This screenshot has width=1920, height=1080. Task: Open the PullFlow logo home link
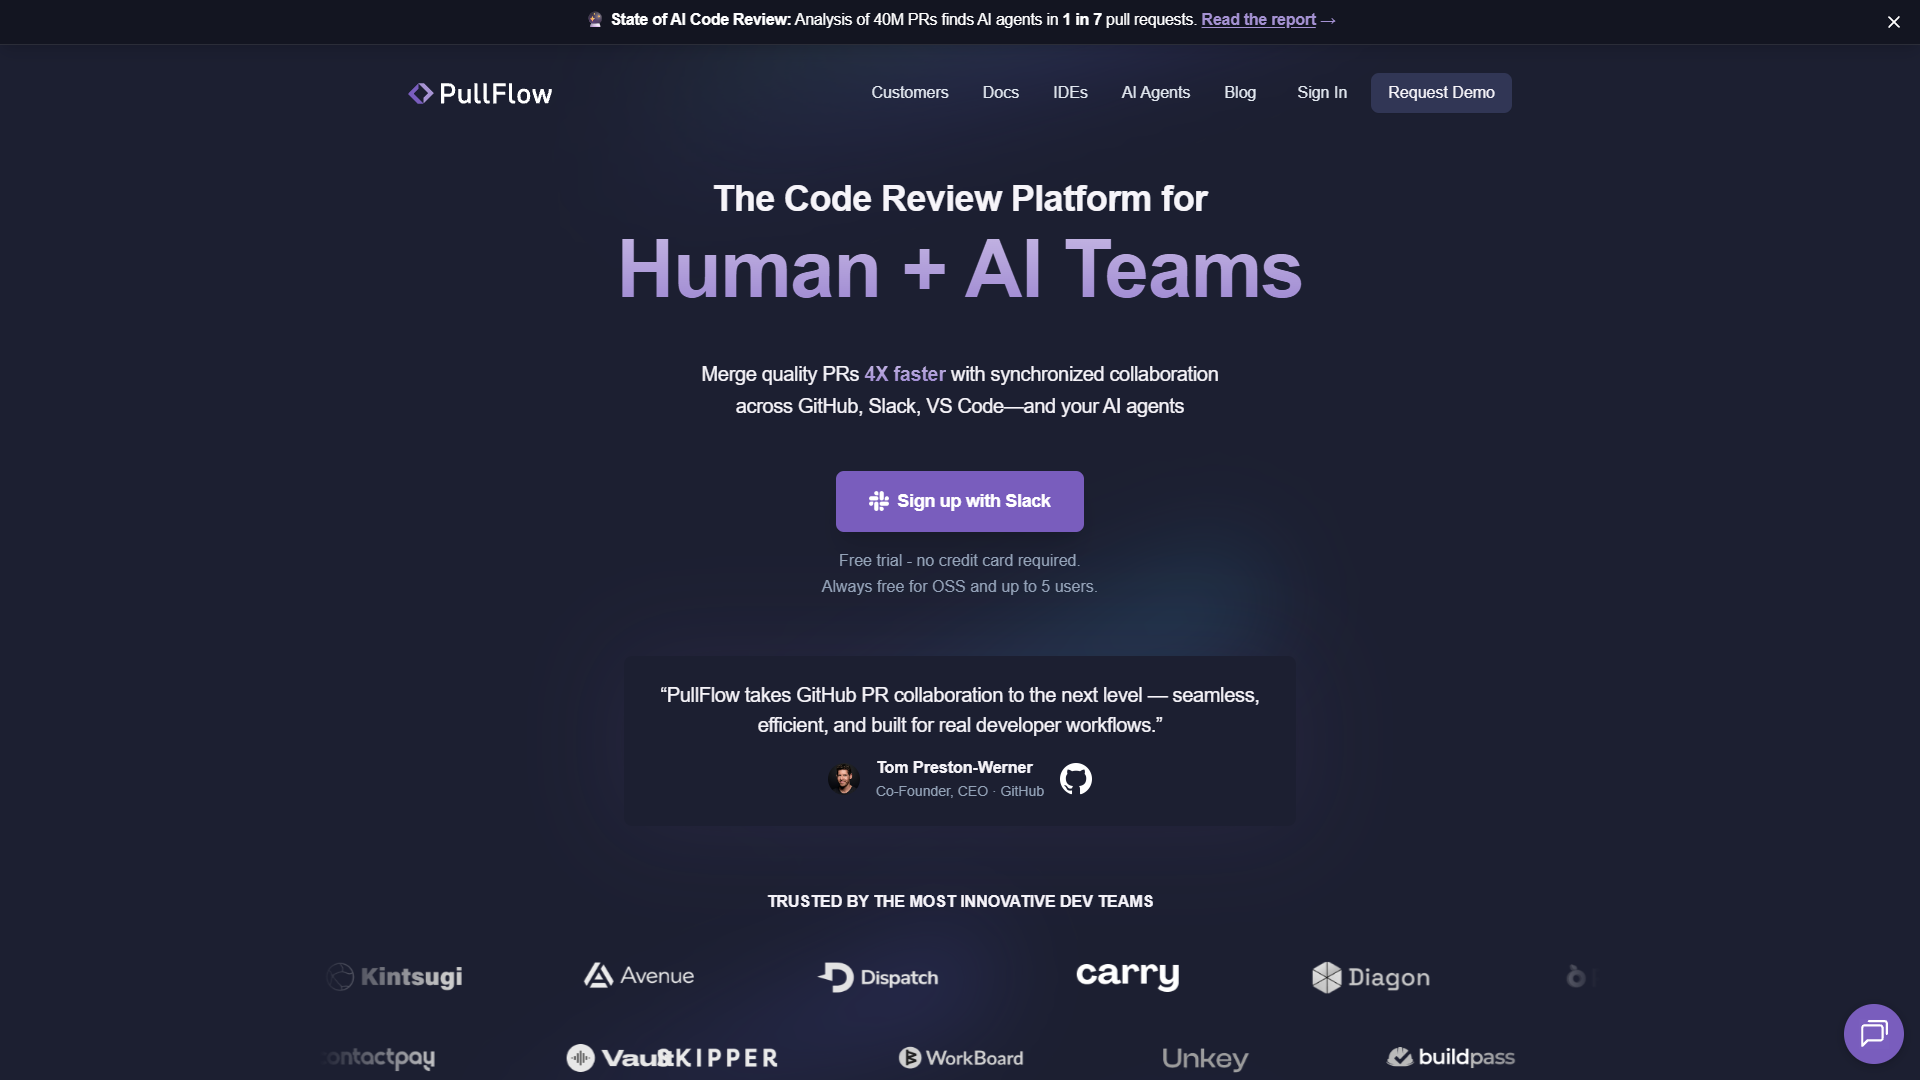click(480, 93)
